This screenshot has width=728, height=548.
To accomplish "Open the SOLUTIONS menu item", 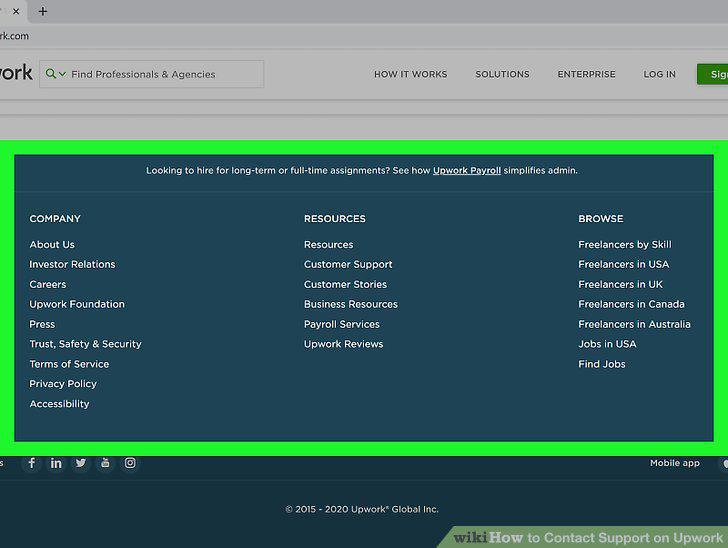I will [502, 74].
